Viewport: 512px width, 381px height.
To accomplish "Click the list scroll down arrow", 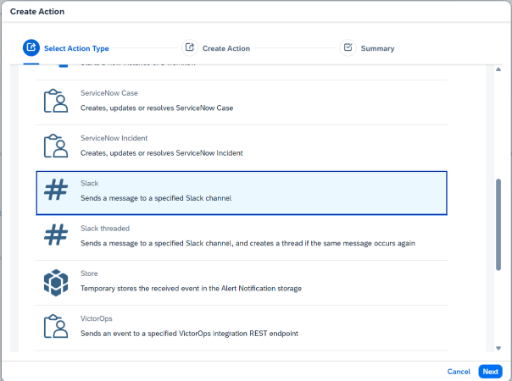I will point(498,348).
